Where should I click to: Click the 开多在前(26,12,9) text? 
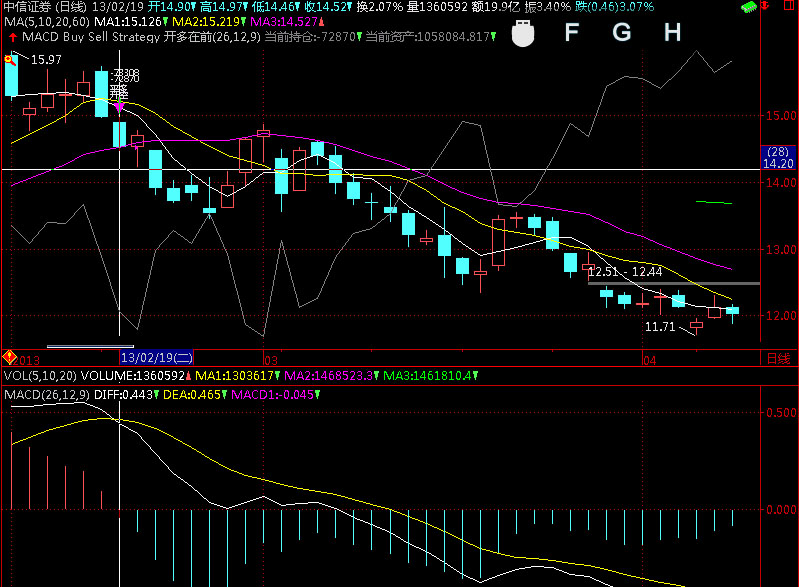pyautogui.click(x=212, y=37)
